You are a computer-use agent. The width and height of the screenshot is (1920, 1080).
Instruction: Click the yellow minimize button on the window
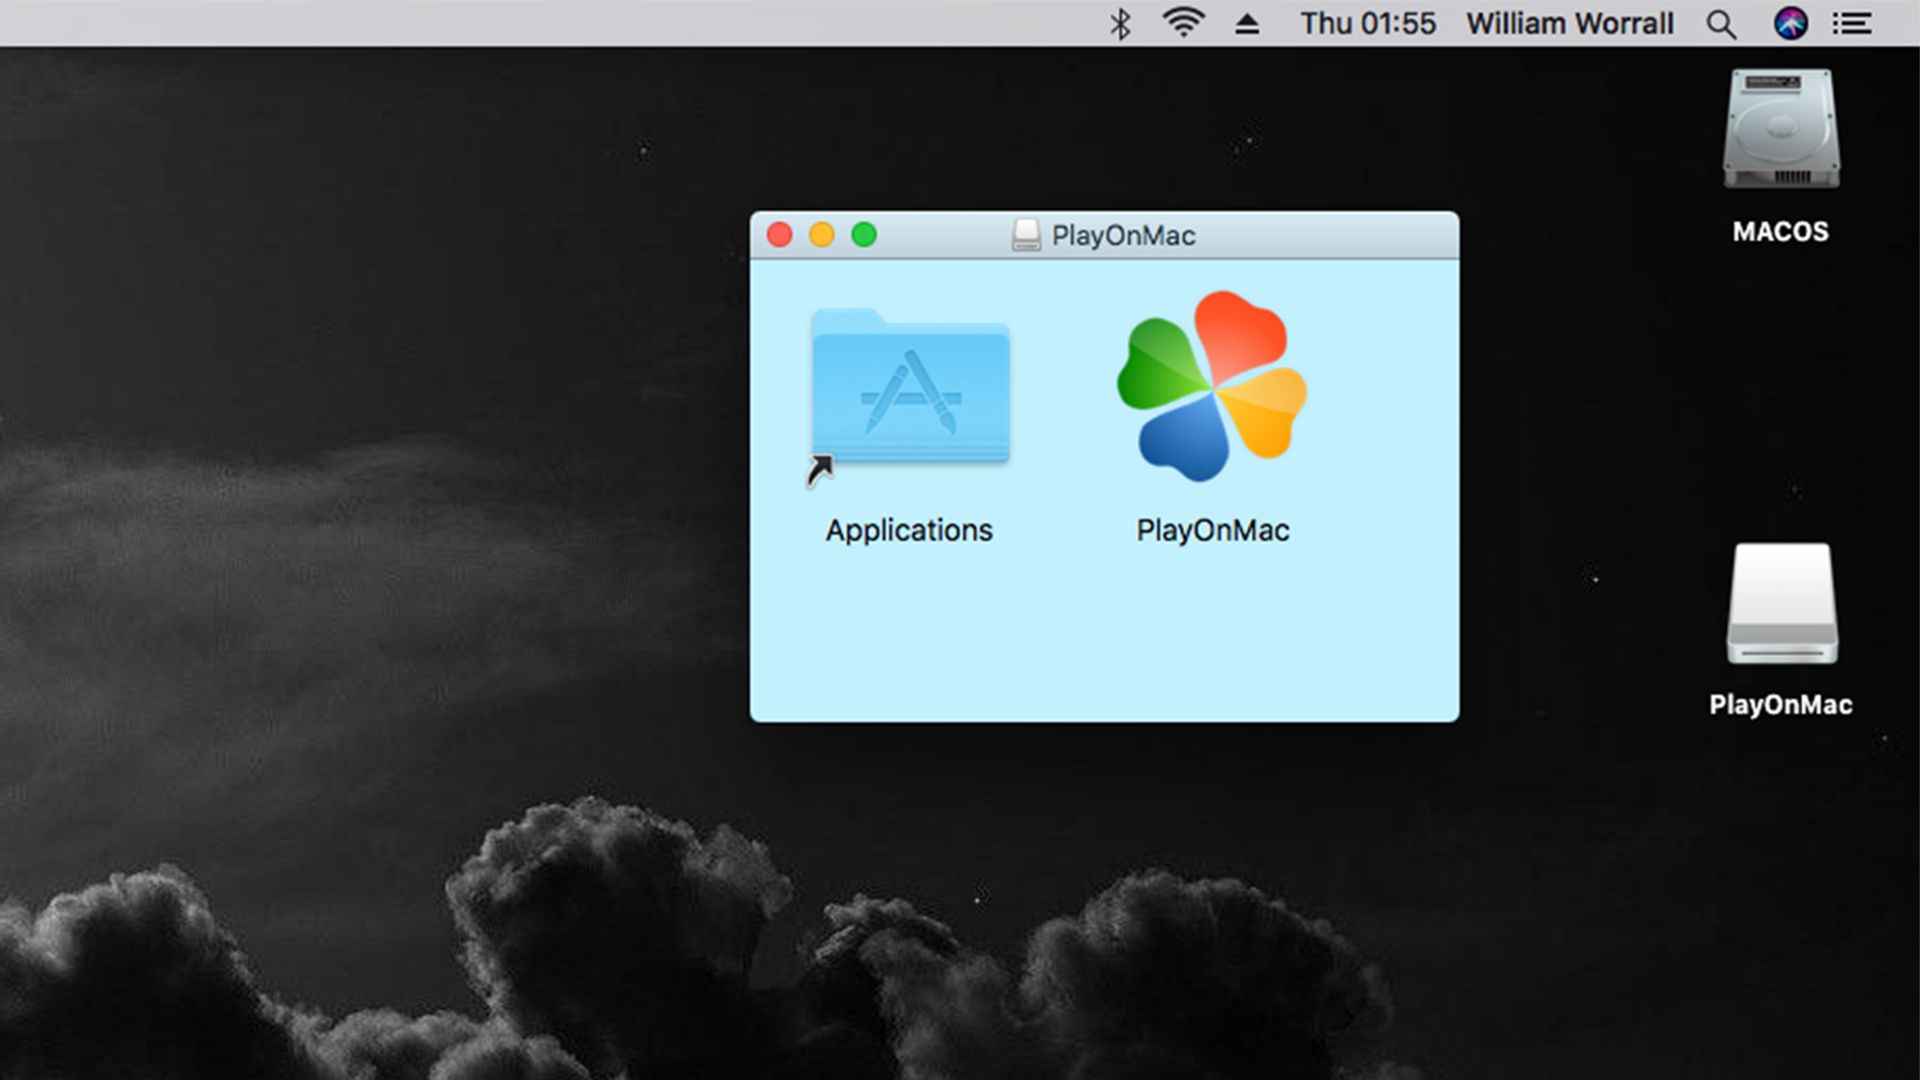pos(821,234)
